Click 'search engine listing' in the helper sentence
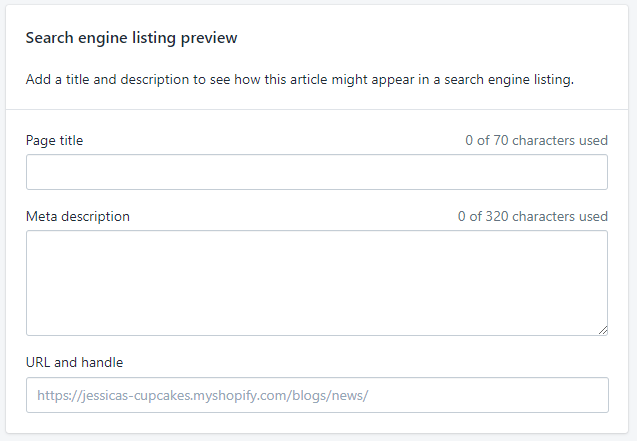Image resolution: width=637 pixels, height=441 pixels. click(x=509, y=80)
